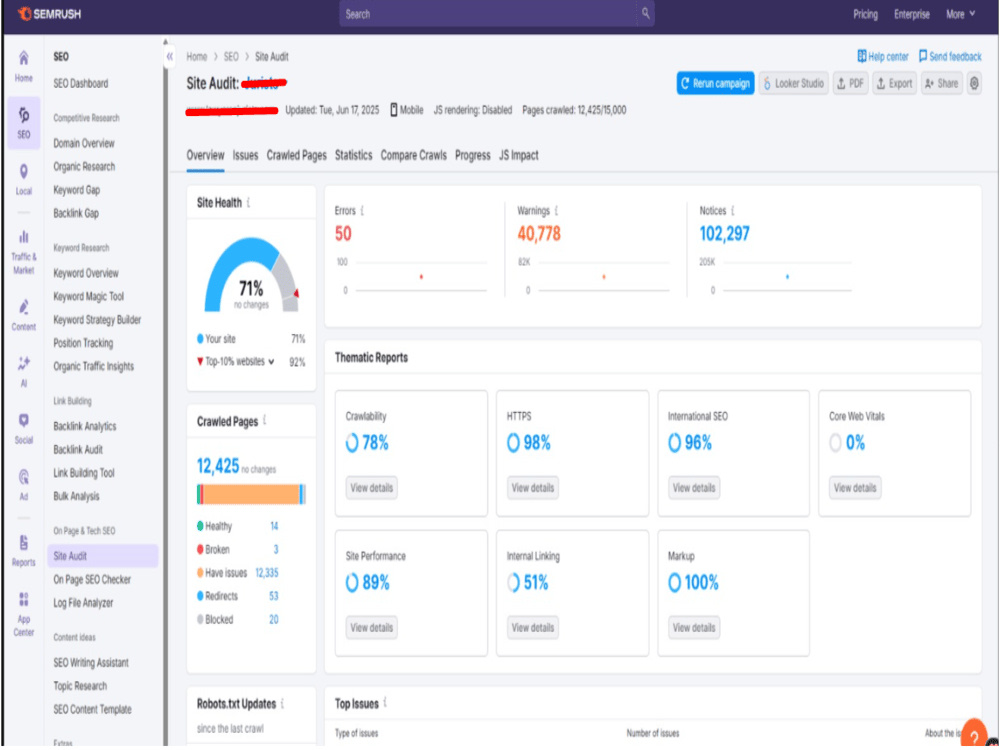
Task: Click the Export button
Action: [894, 83]
